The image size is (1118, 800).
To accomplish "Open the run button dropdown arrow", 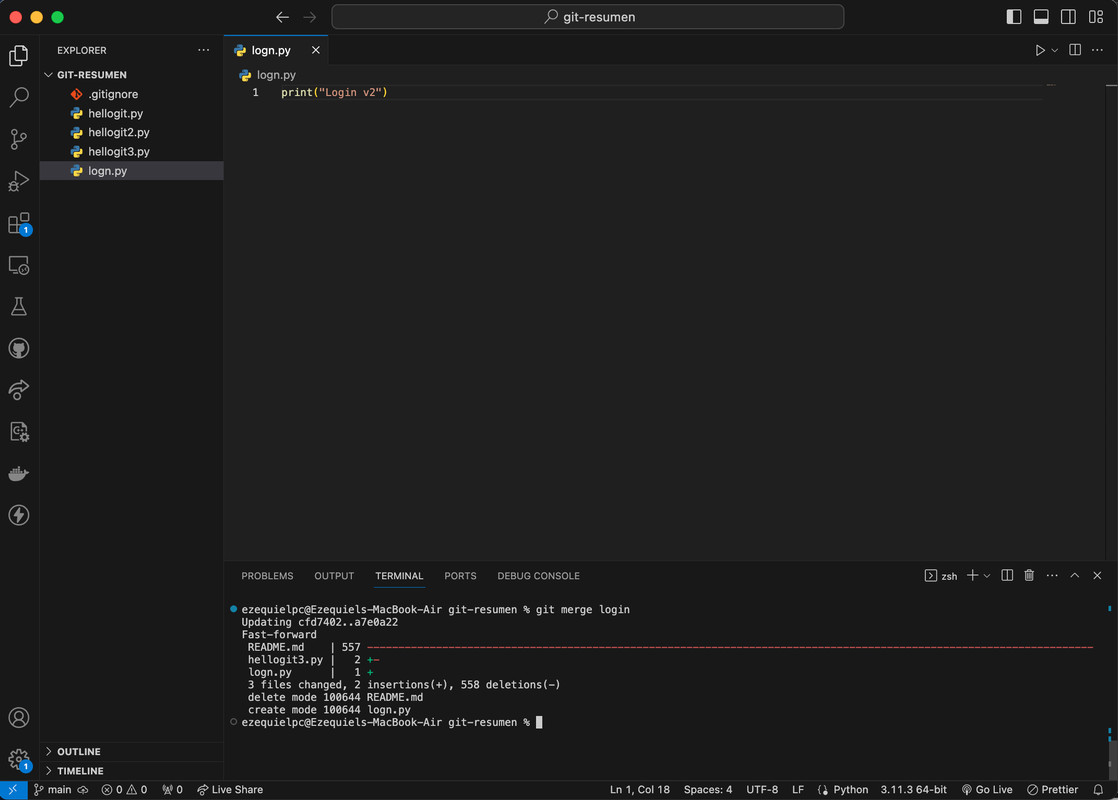I will coord(1055,50).
